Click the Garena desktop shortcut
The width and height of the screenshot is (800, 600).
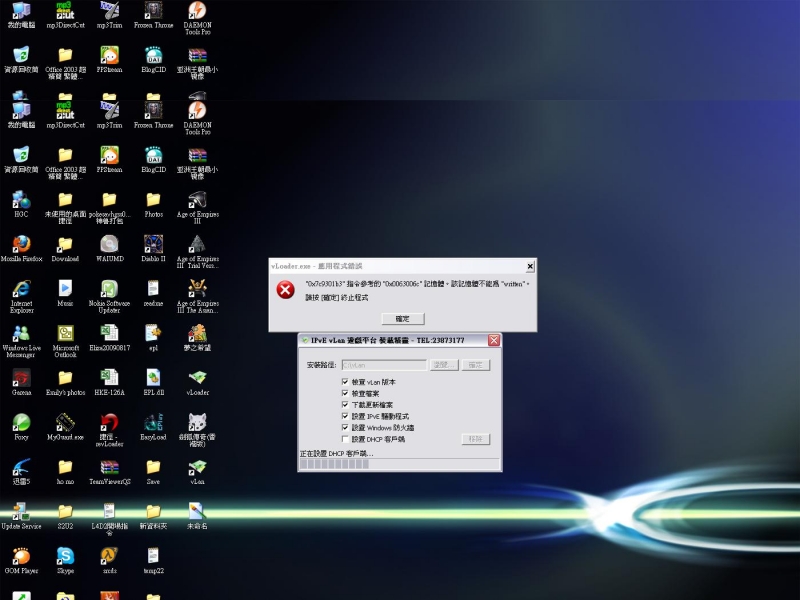[21, 378]
